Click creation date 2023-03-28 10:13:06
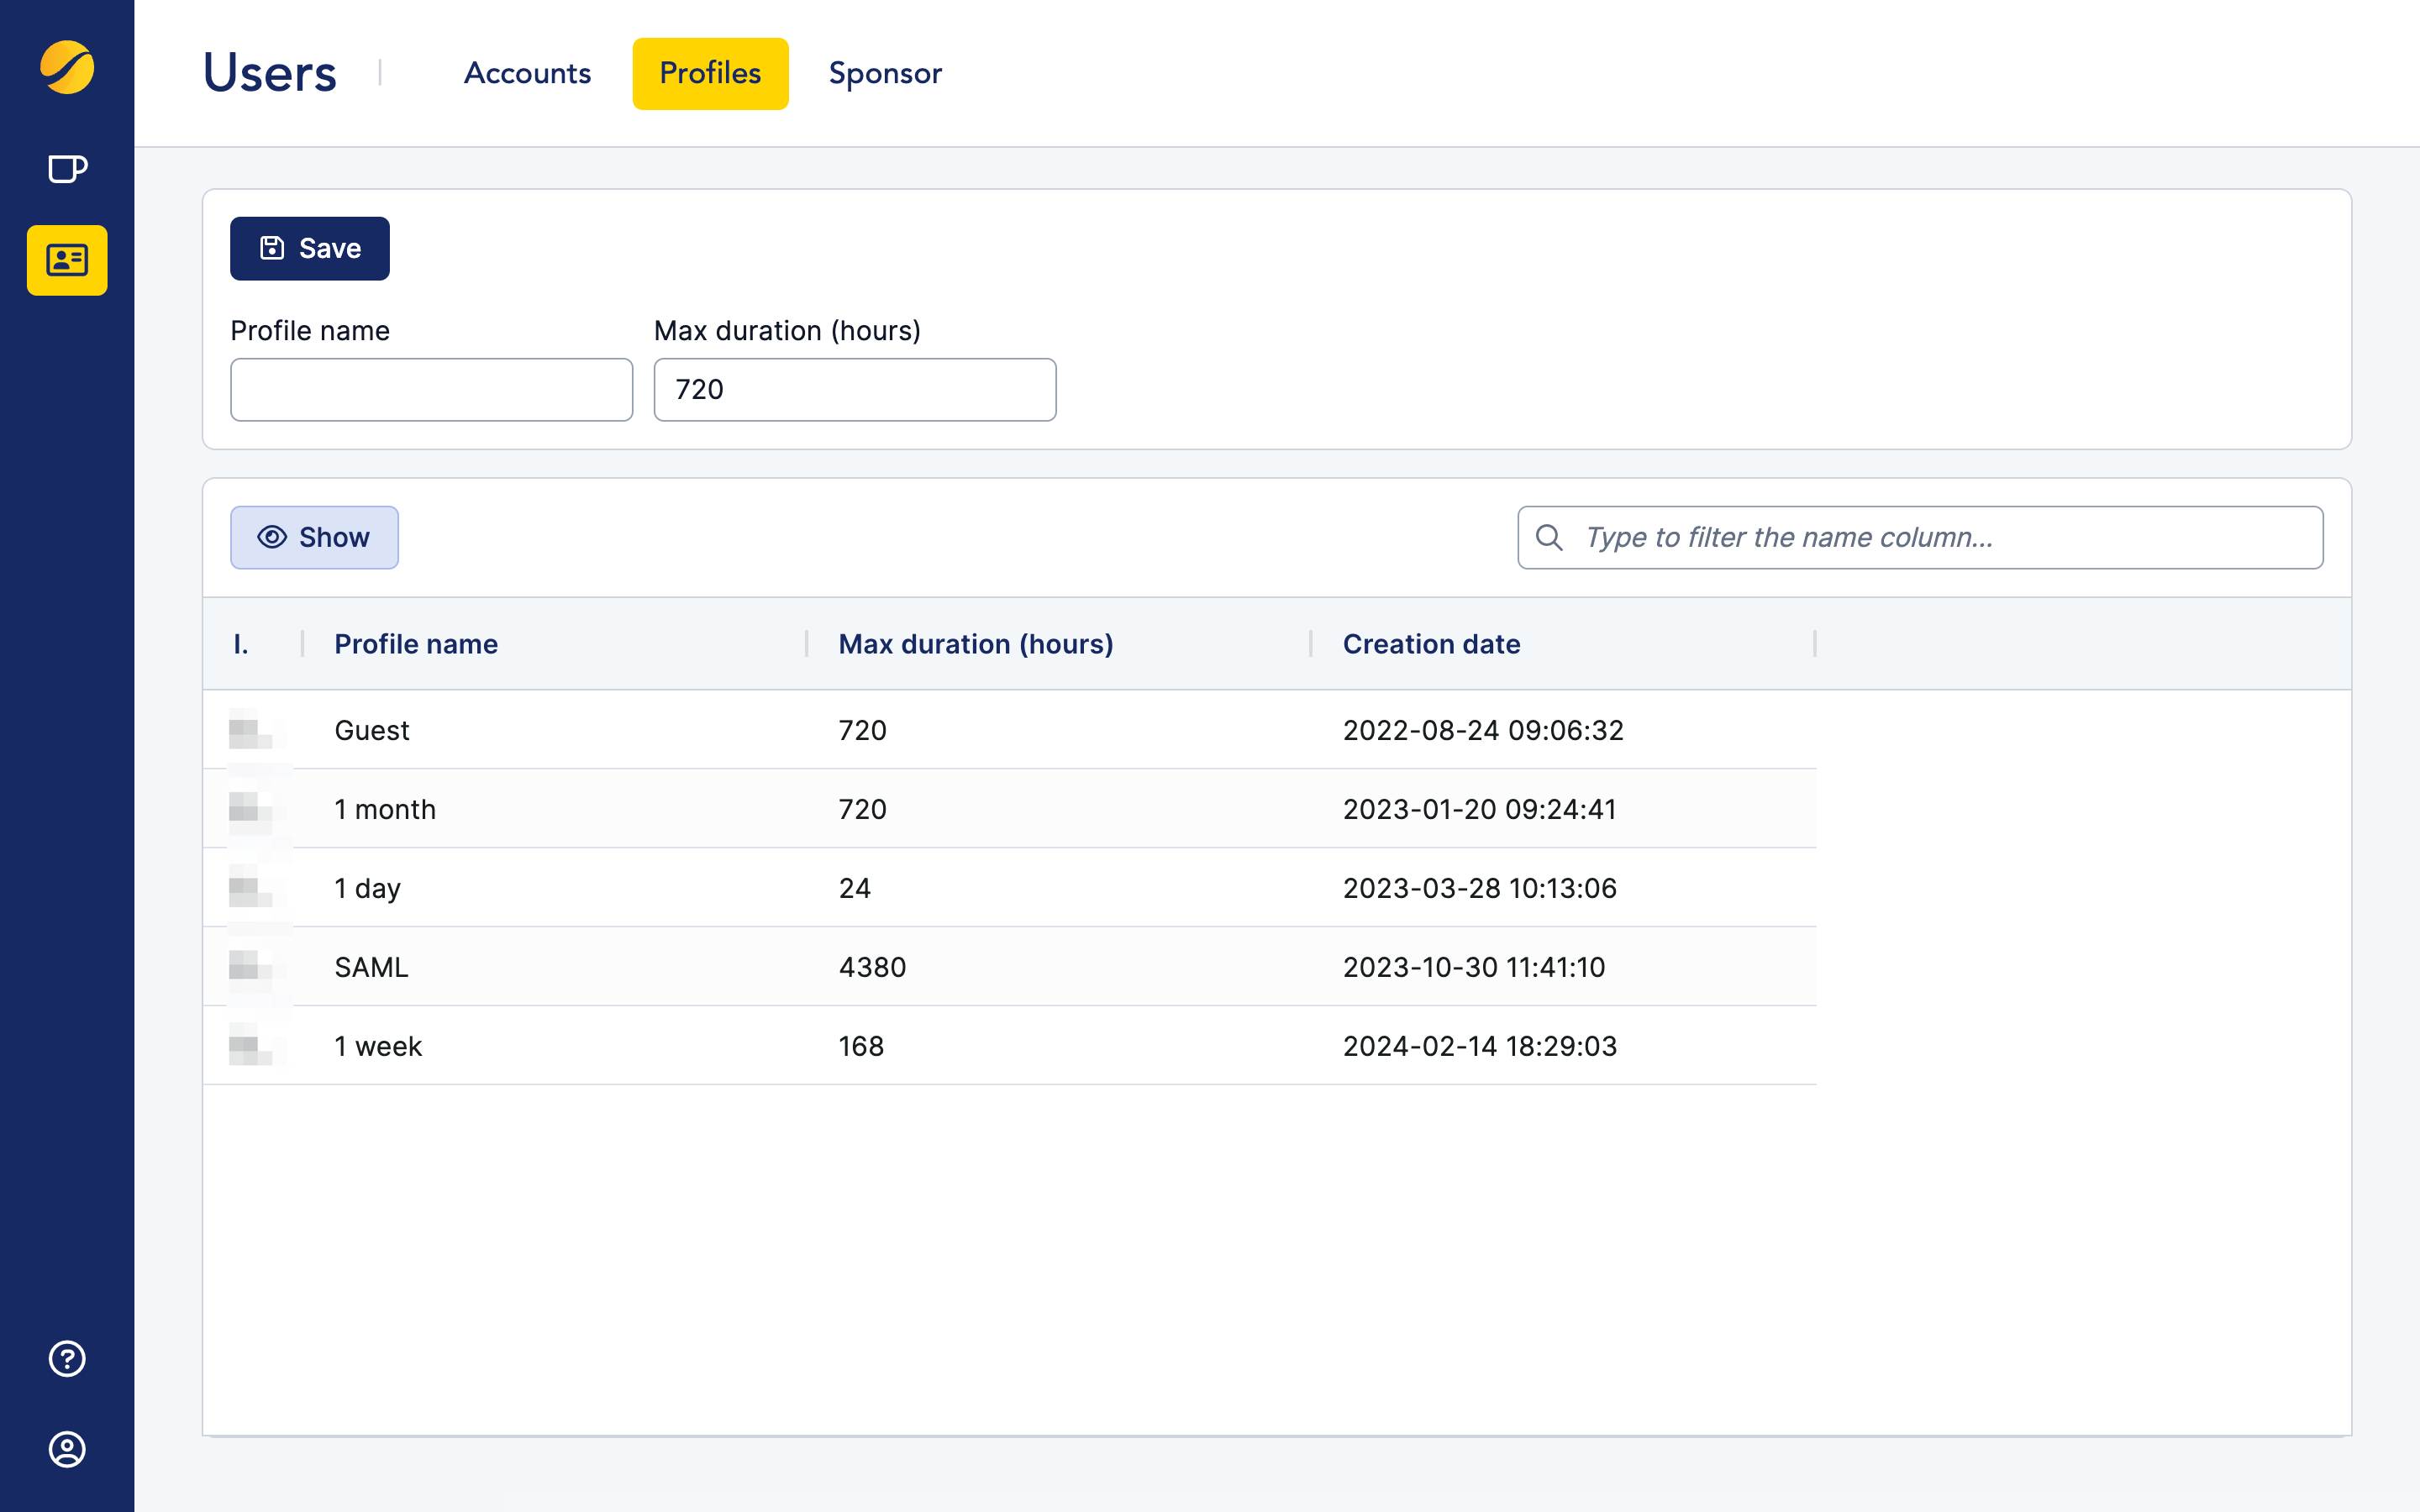This screenshot has width=2420, height=1512. [1480, 888]
